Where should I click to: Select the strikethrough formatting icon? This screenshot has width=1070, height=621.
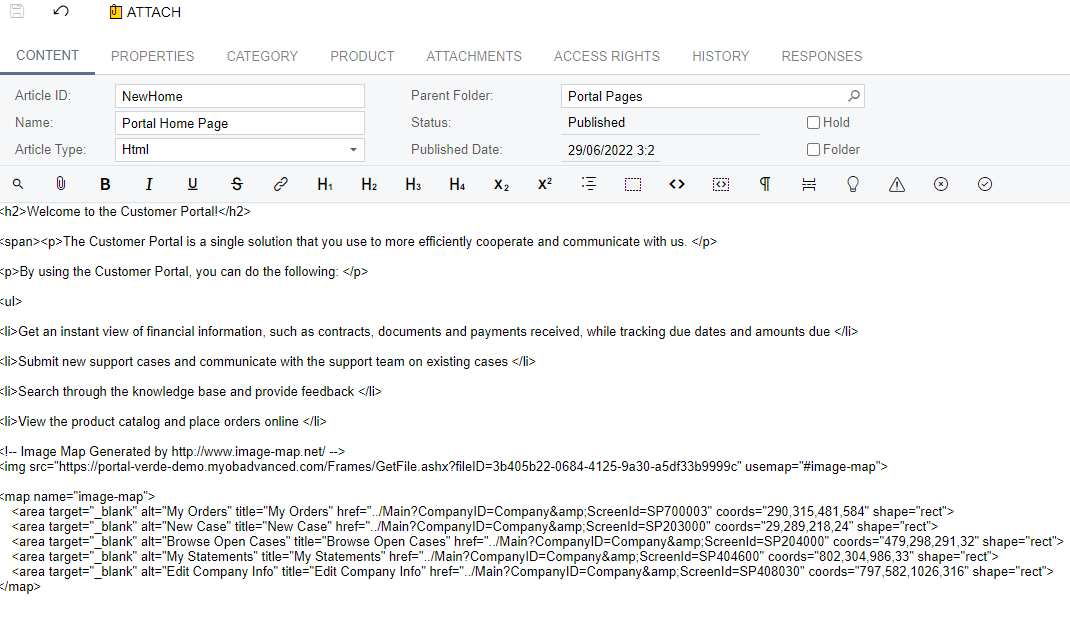[236, 183]
